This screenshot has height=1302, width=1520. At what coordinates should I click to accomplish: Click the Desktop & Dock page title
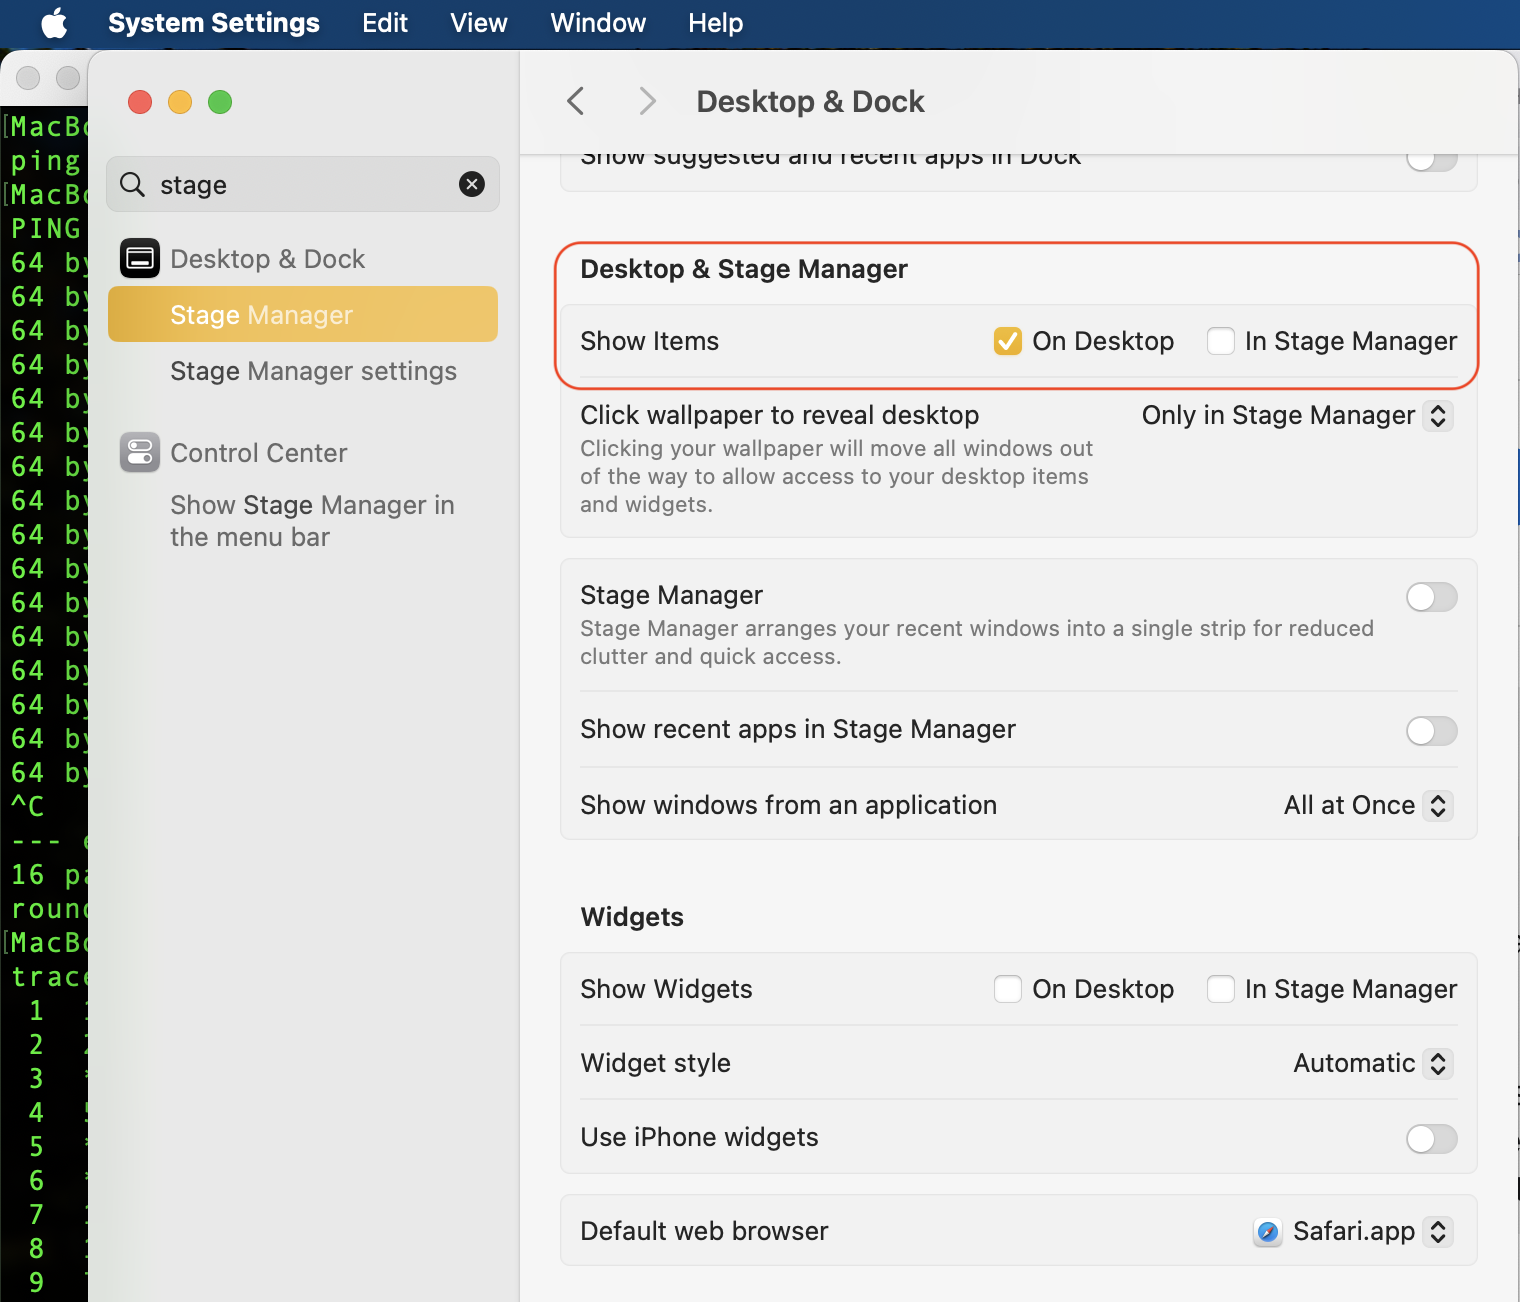(810, 101)
